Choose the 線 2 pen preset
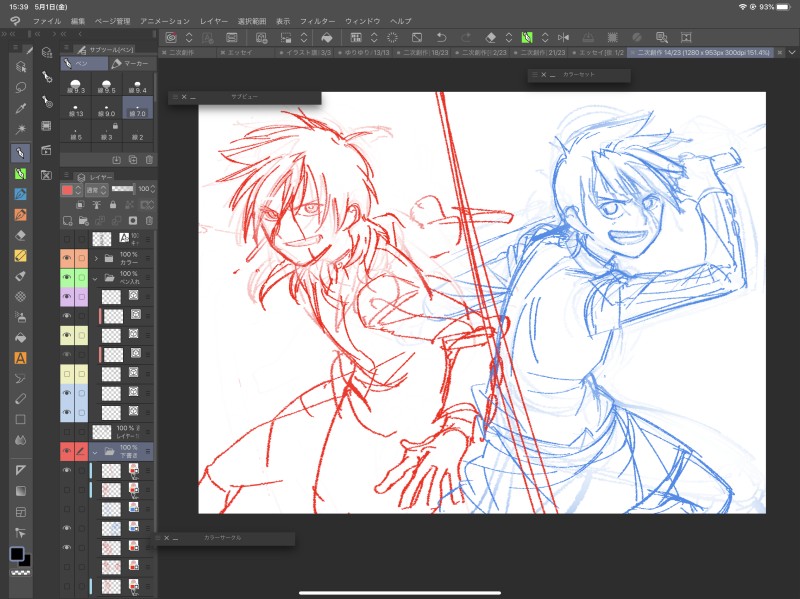Viewport: 800px width, 599px height. point(138,132)
